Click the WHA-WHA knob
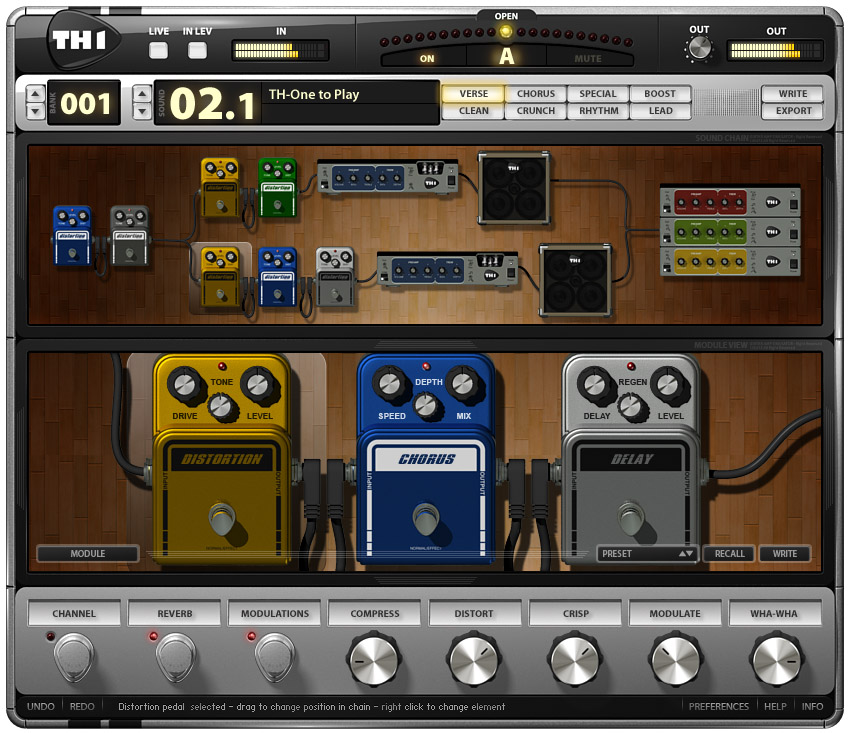The image size is (850, 733). (776, 661)
